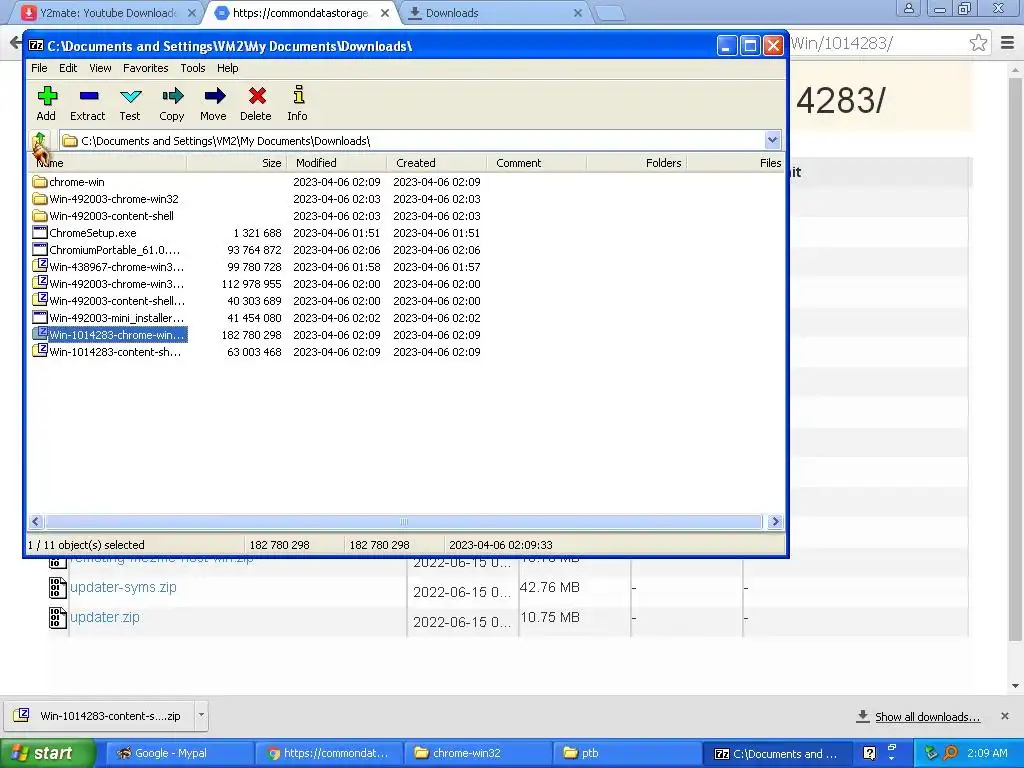Sort by Size column header

236,163
